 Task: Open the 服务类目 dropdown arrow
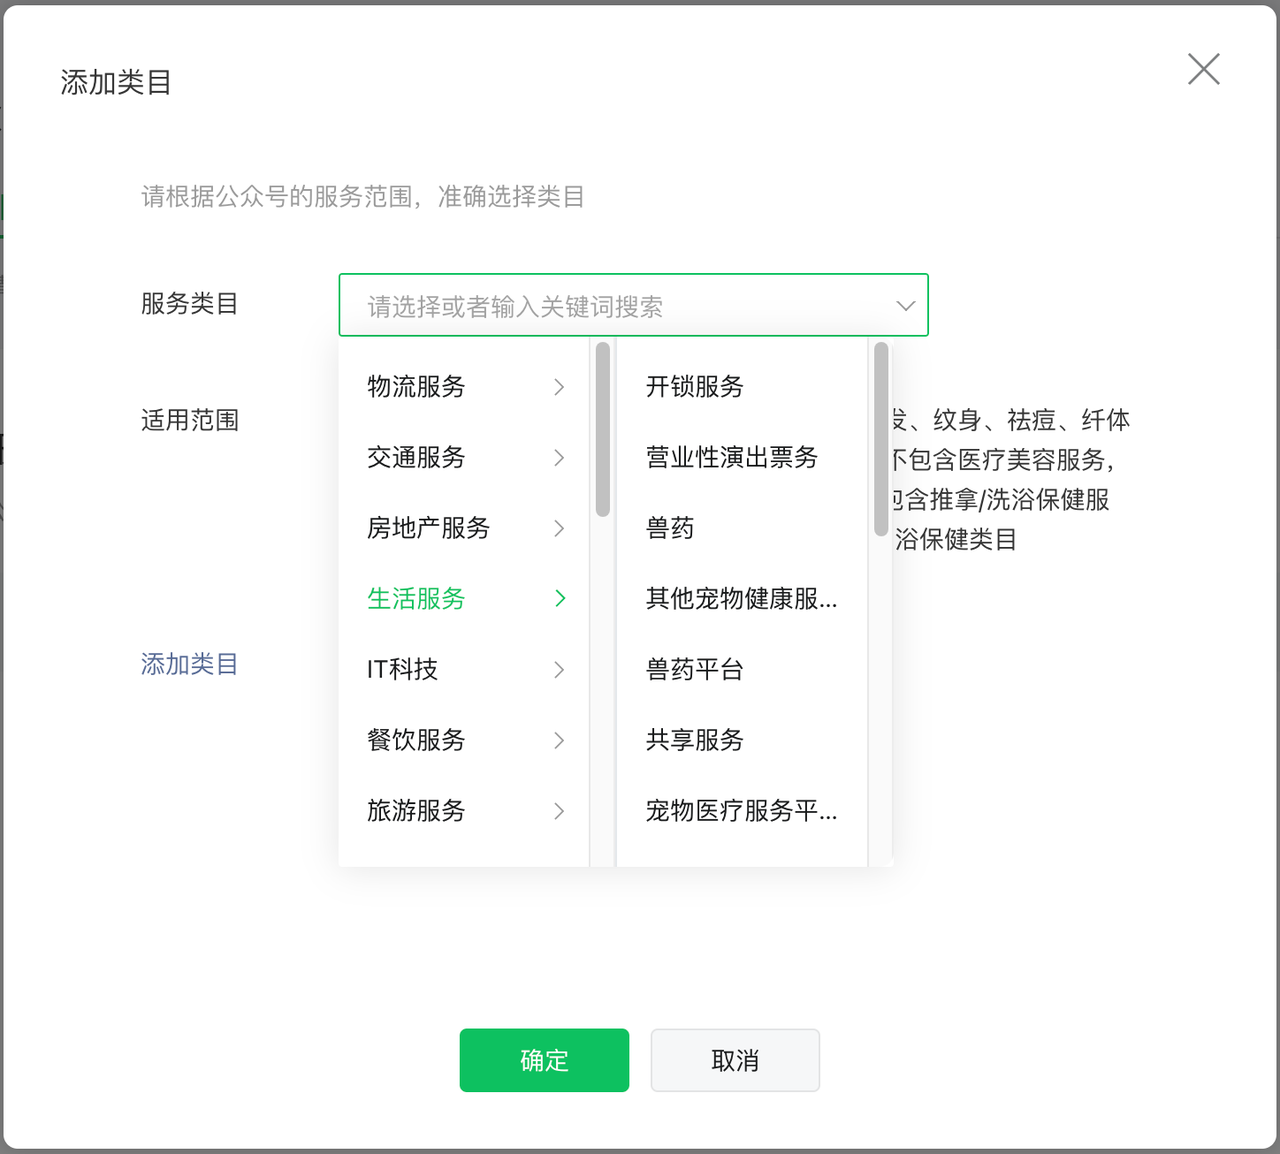[x=905, y=305]
